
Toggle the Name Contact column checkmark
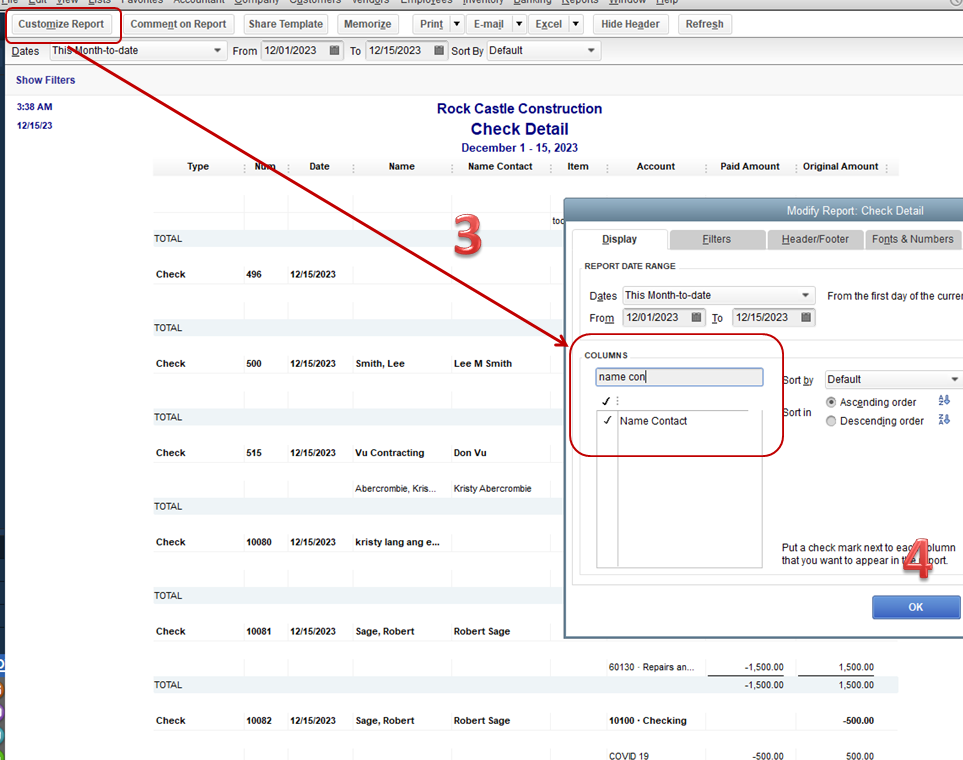607,420
